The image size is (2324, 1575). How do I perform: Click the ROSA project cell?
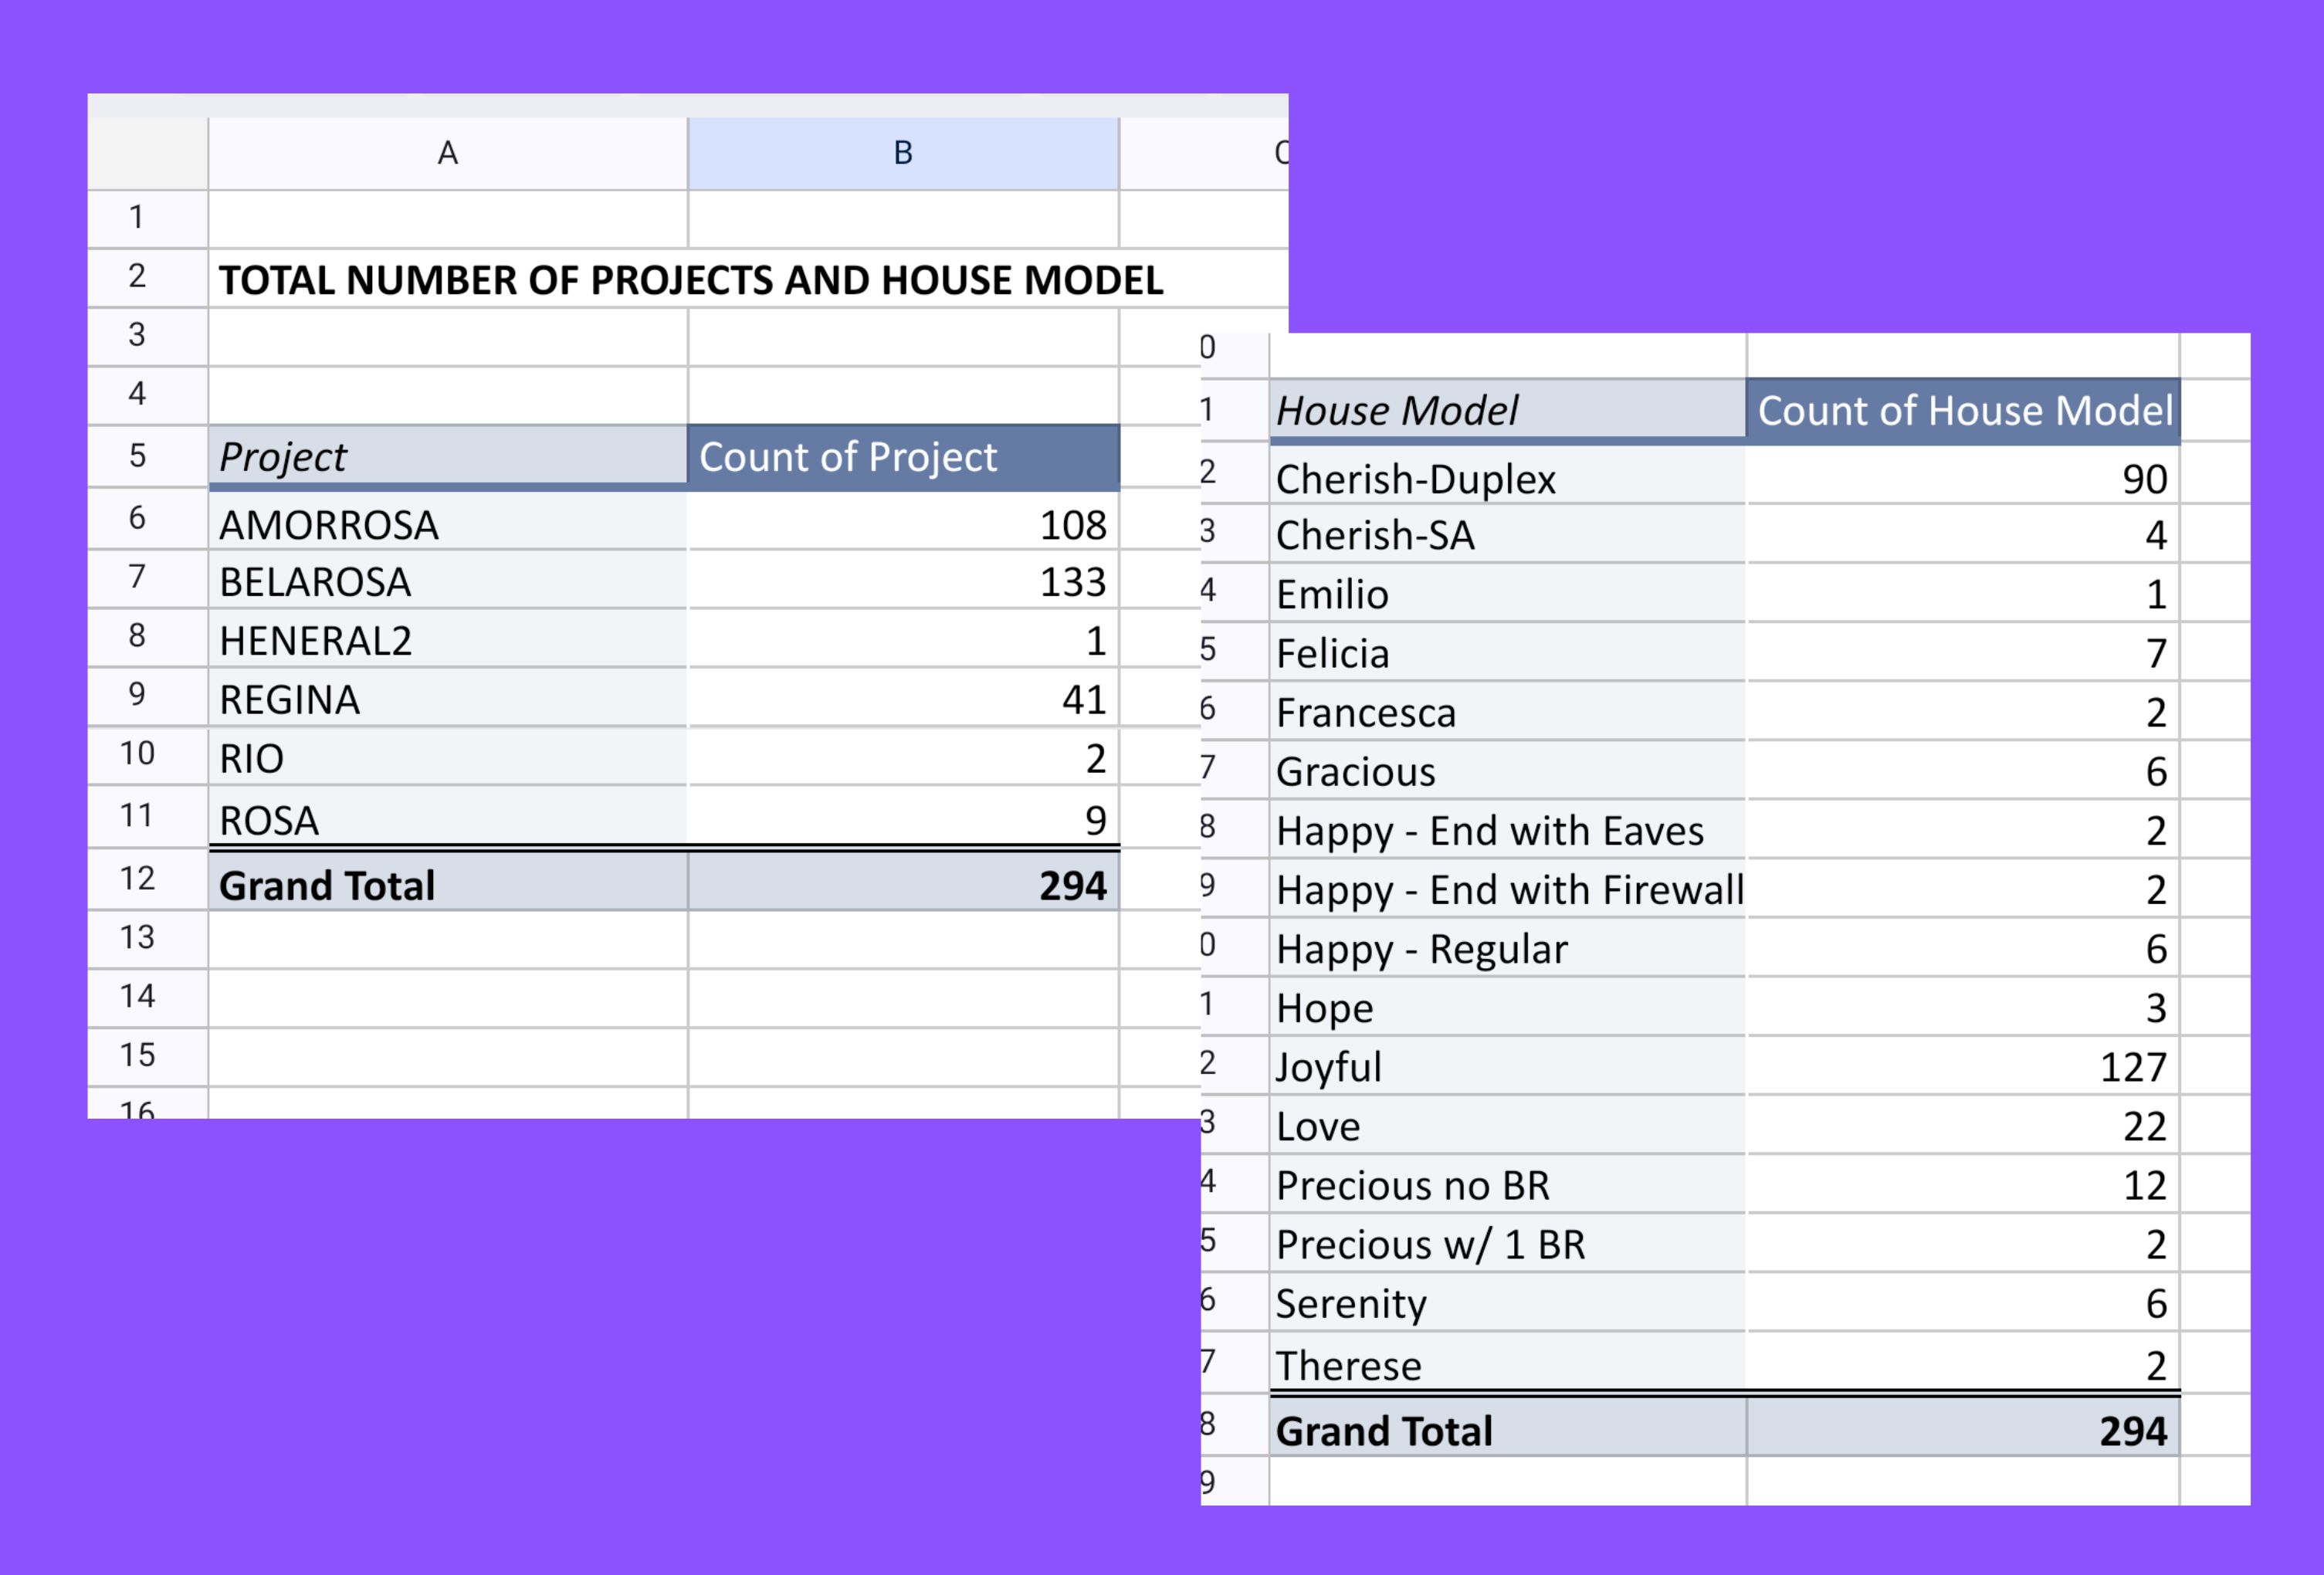[447, 820]
